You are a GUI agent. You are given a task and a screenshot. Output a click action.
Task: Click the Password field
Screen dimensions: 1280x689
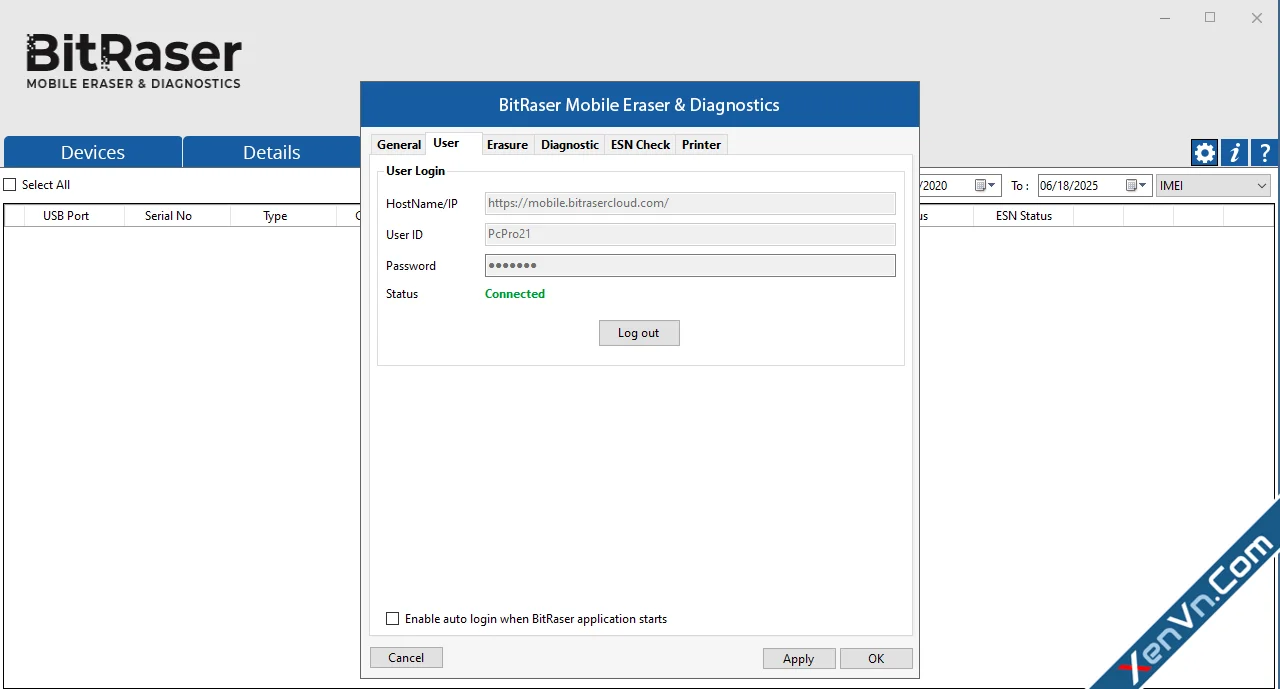[690, 265]
